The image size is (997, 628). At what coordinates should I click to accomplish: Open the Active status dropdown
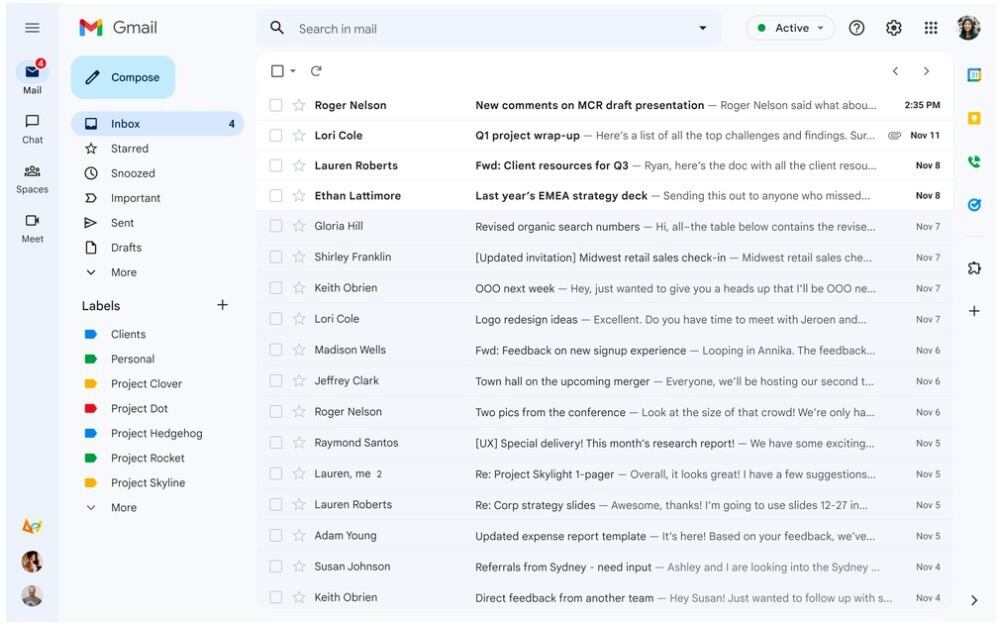(790, 28)
